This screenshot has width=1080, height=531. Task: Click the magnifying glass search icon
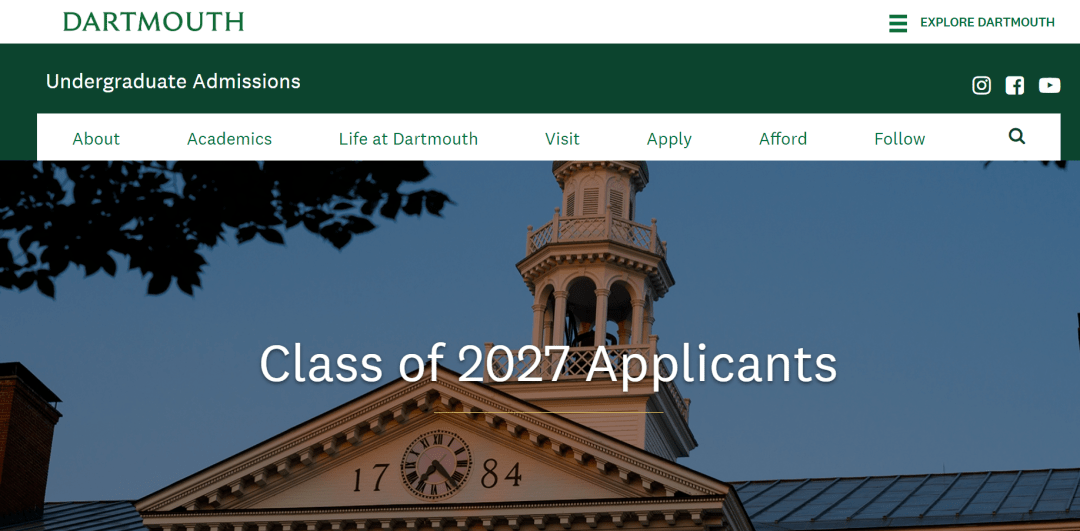click(x=1017, y=136)
